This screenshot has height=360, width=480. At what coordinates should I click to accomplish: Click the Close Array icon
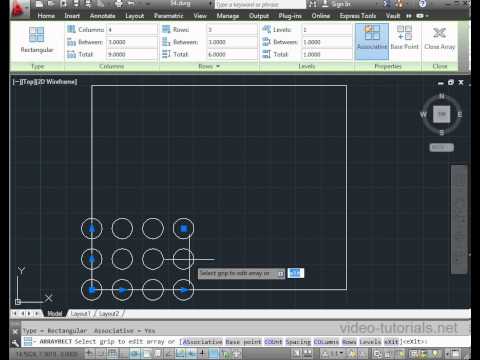(439, 33)
